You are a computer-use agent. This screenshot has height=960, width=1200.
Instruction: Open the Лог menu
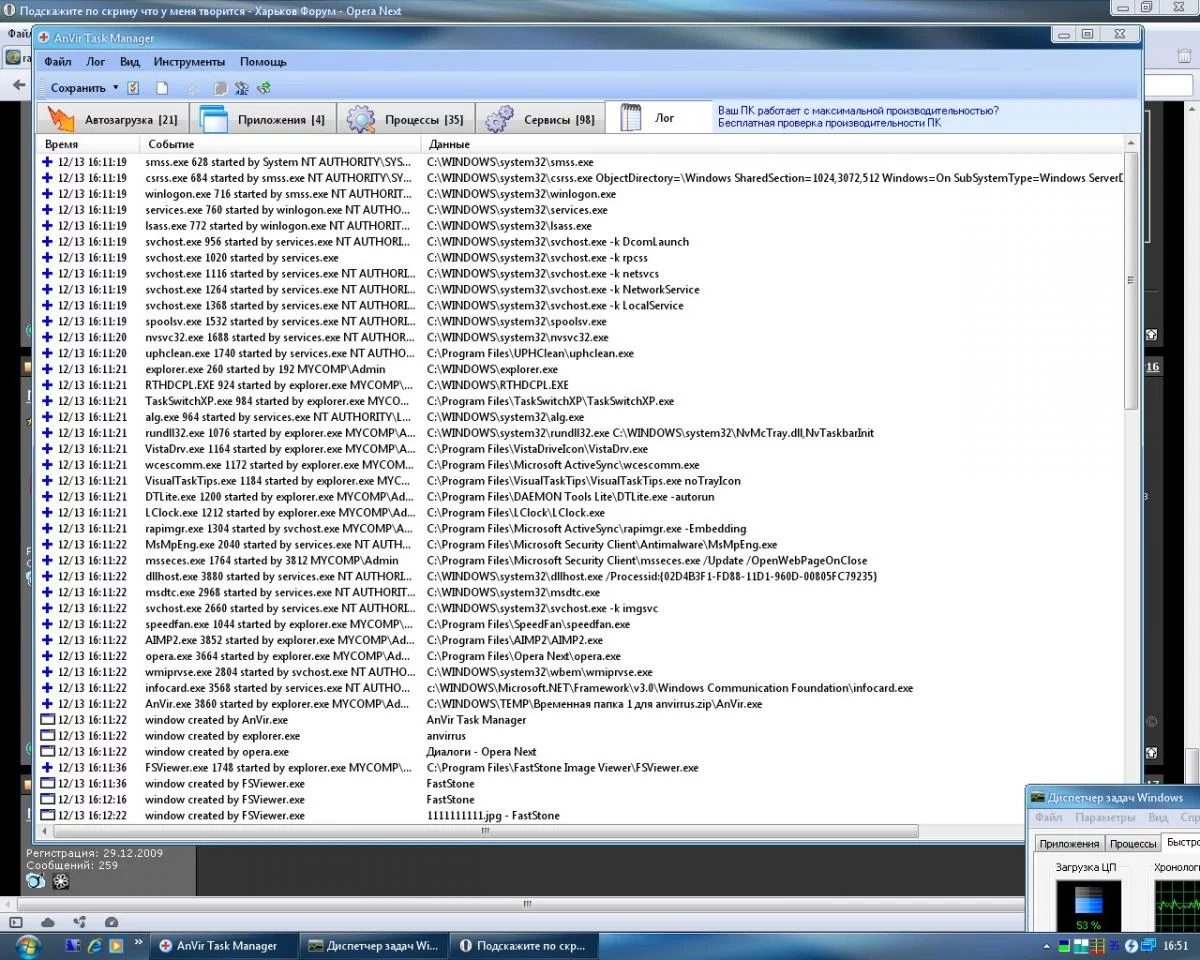[x=95, y=62]
